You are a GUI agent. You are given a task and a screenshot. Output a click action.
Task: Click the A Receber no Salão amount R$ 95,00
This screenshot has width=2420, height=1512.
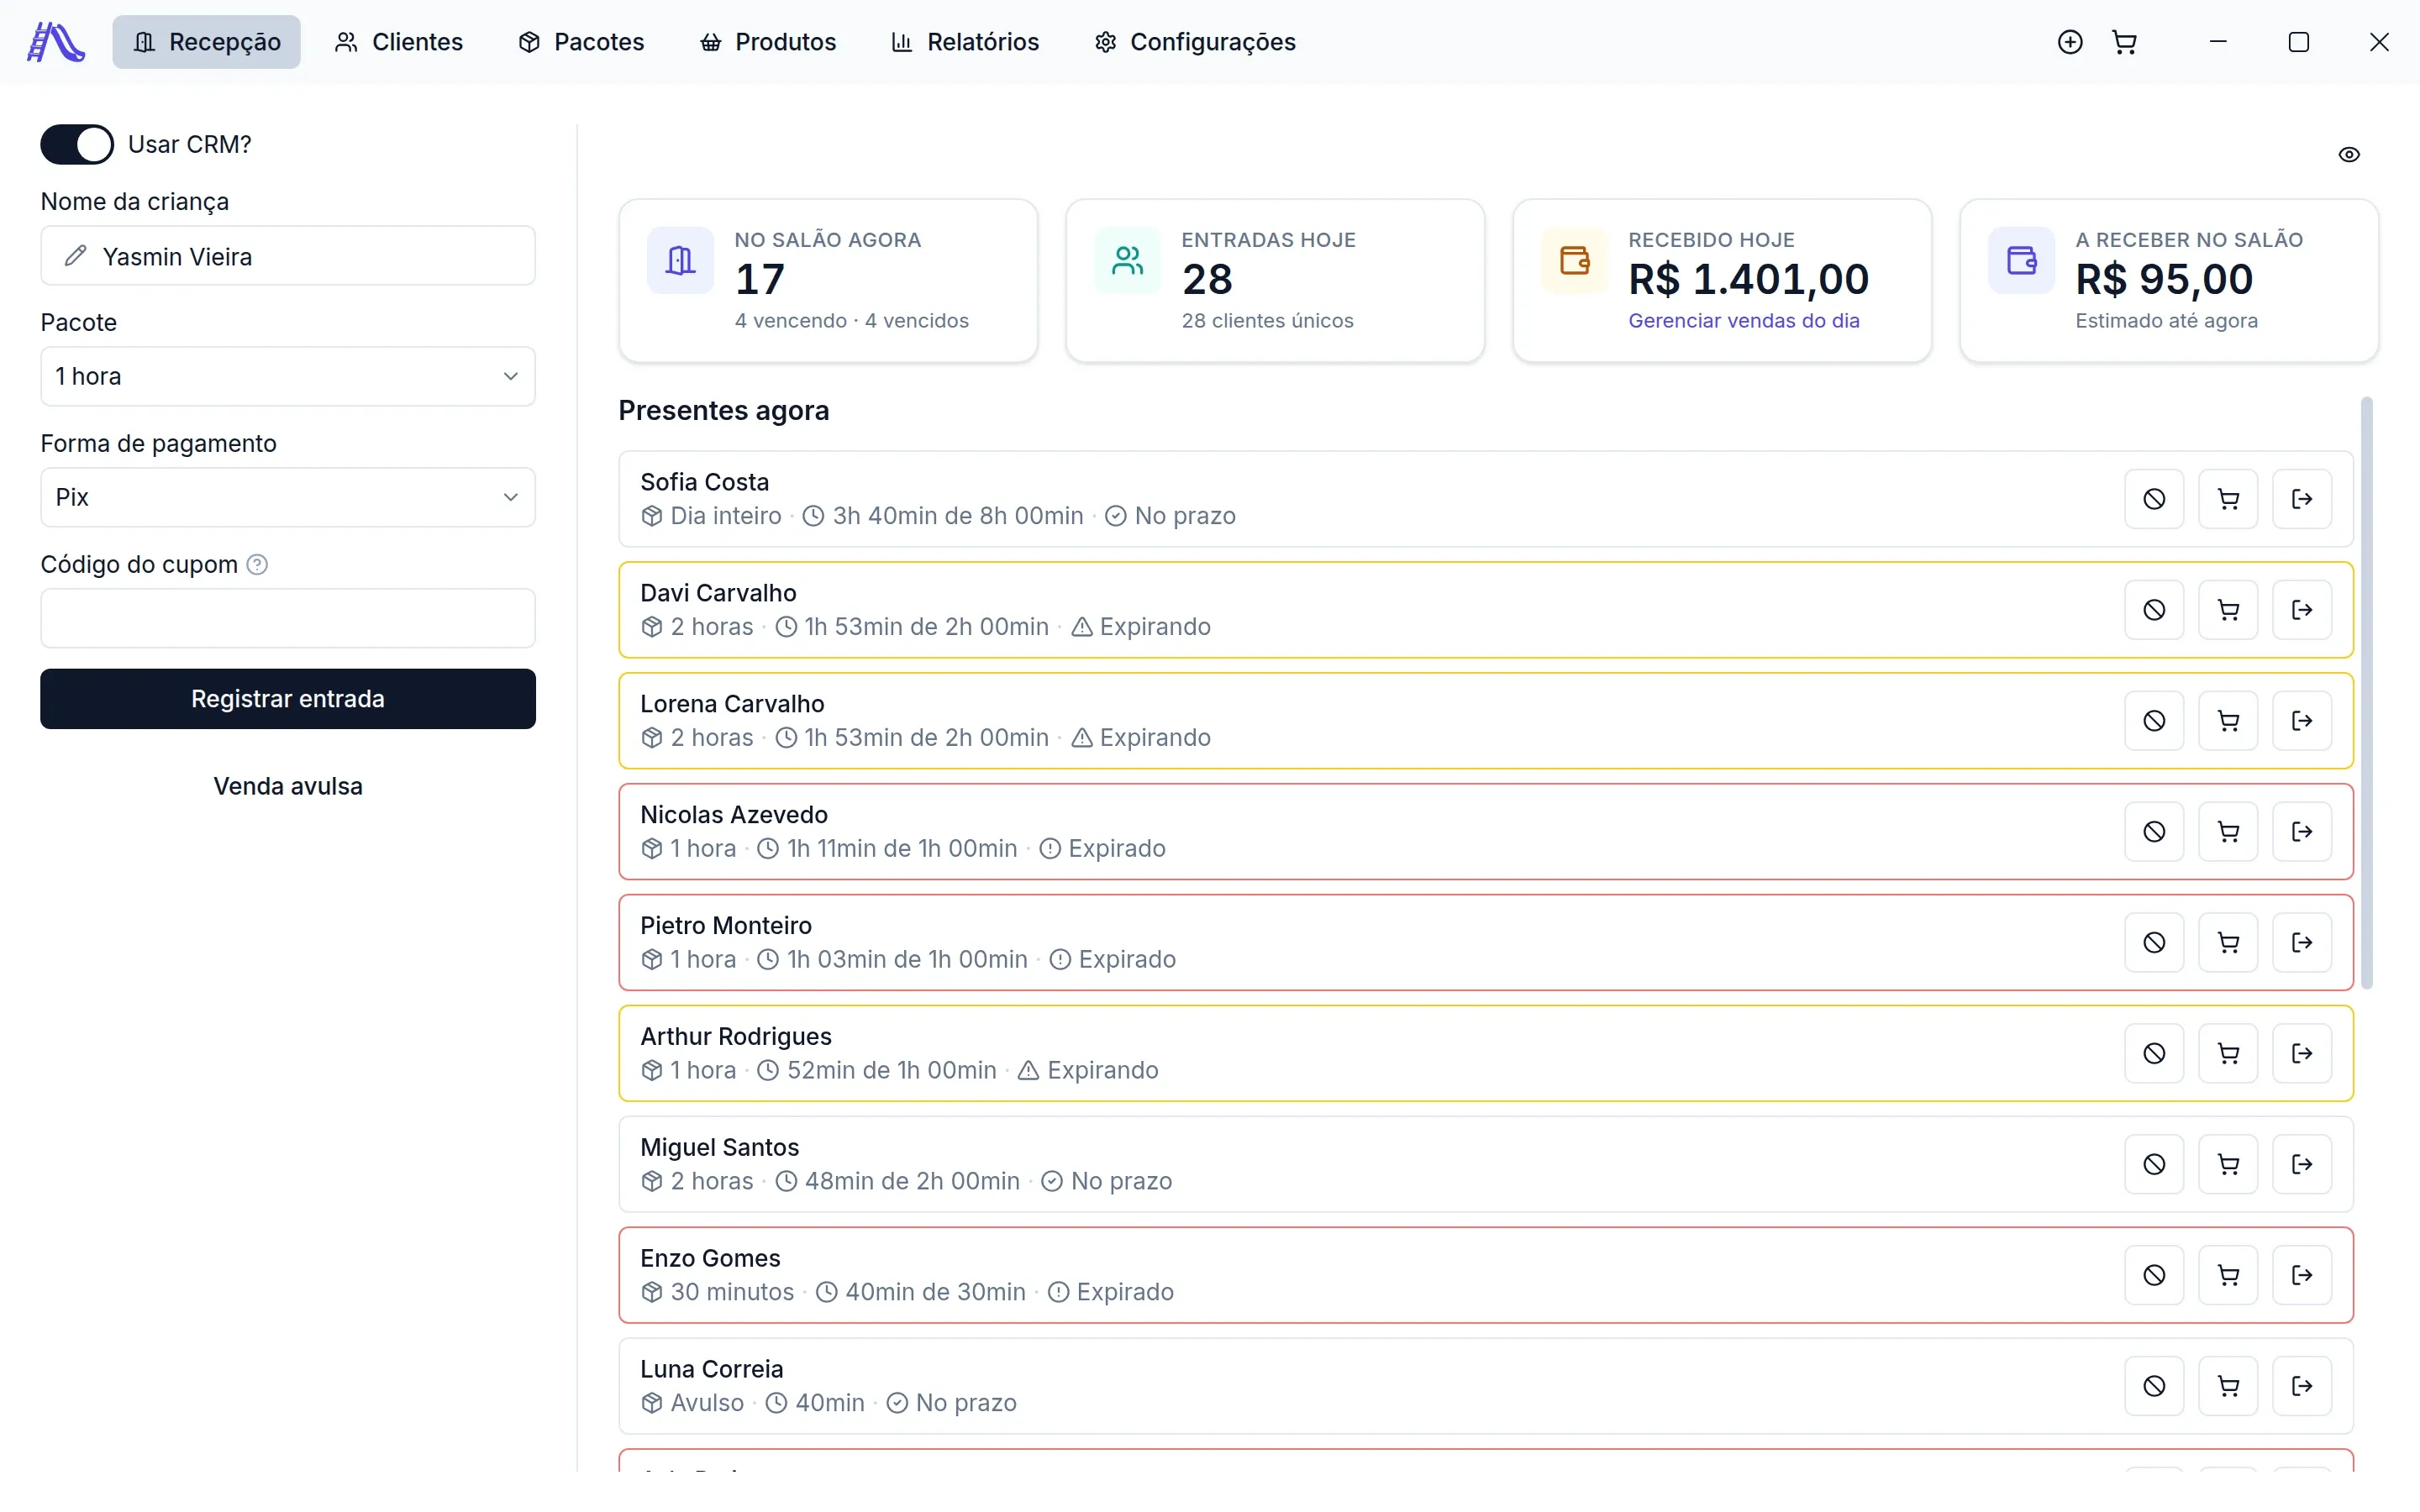(2164, 280)
